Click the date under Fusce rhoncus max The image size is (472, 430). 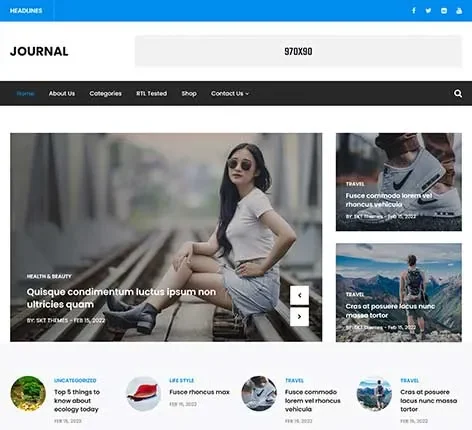[183, 404]
